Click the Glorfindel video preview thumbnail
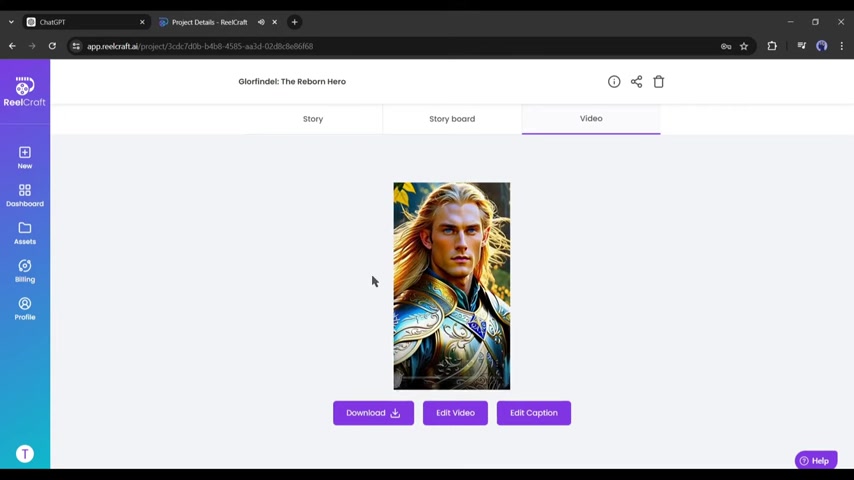The width and height of the screenshot is (854, 480). pos(452,286)
